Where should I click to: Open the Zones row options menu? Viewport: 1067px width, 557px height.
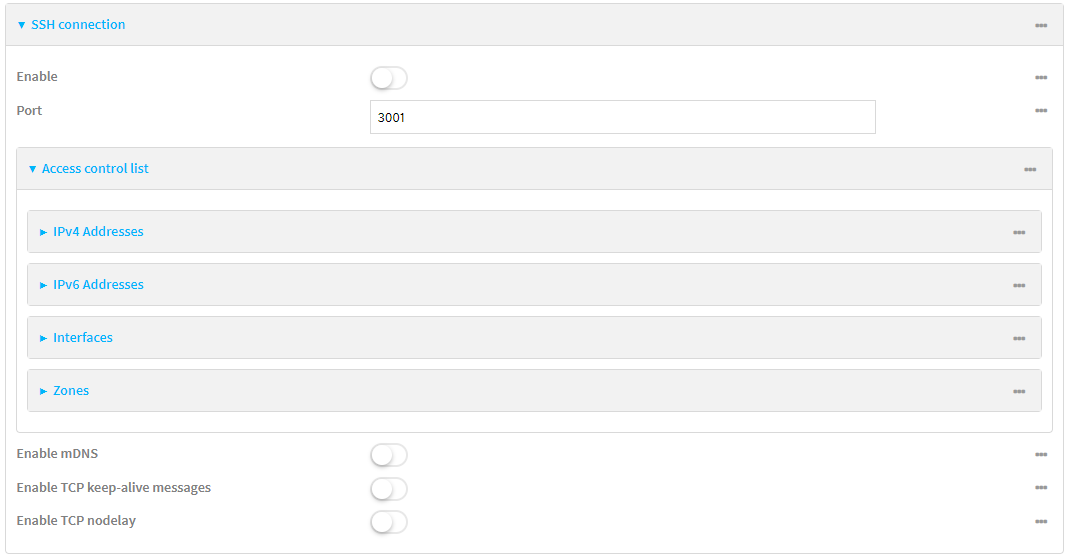click(x=1019, y=391)
